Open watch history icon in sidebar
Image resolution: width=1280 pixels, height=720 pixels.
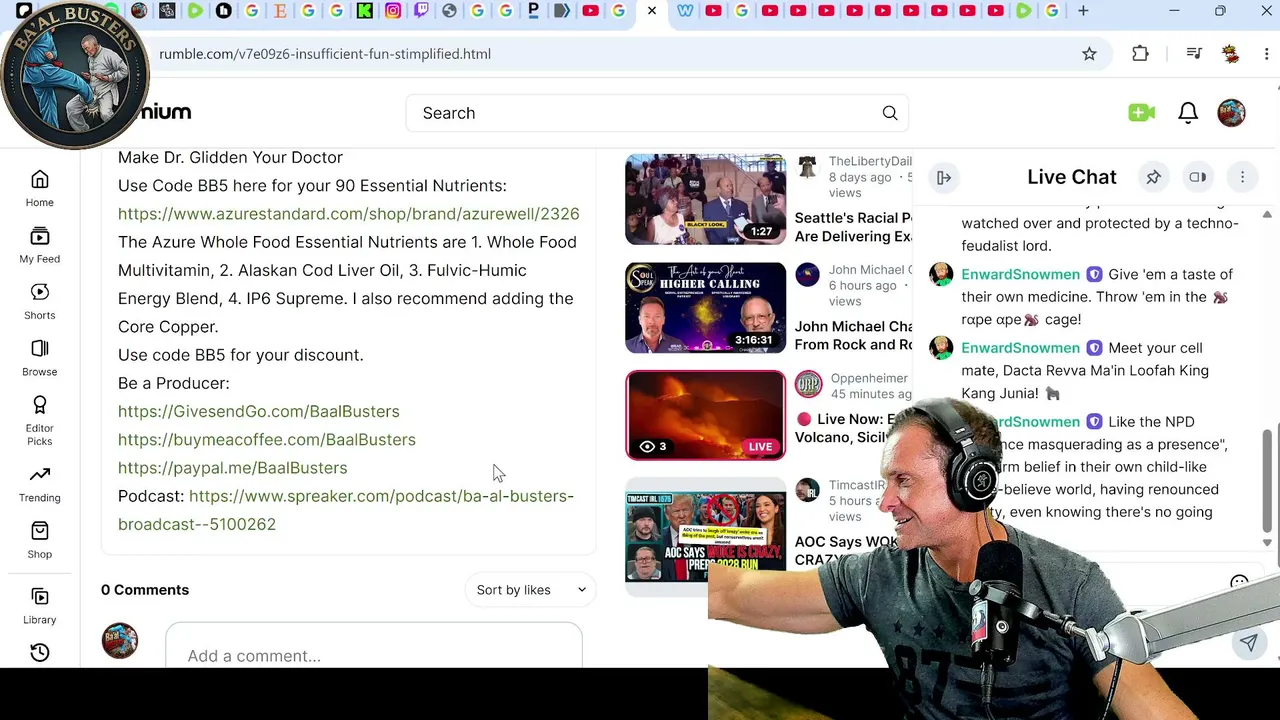tap(40, 652)
